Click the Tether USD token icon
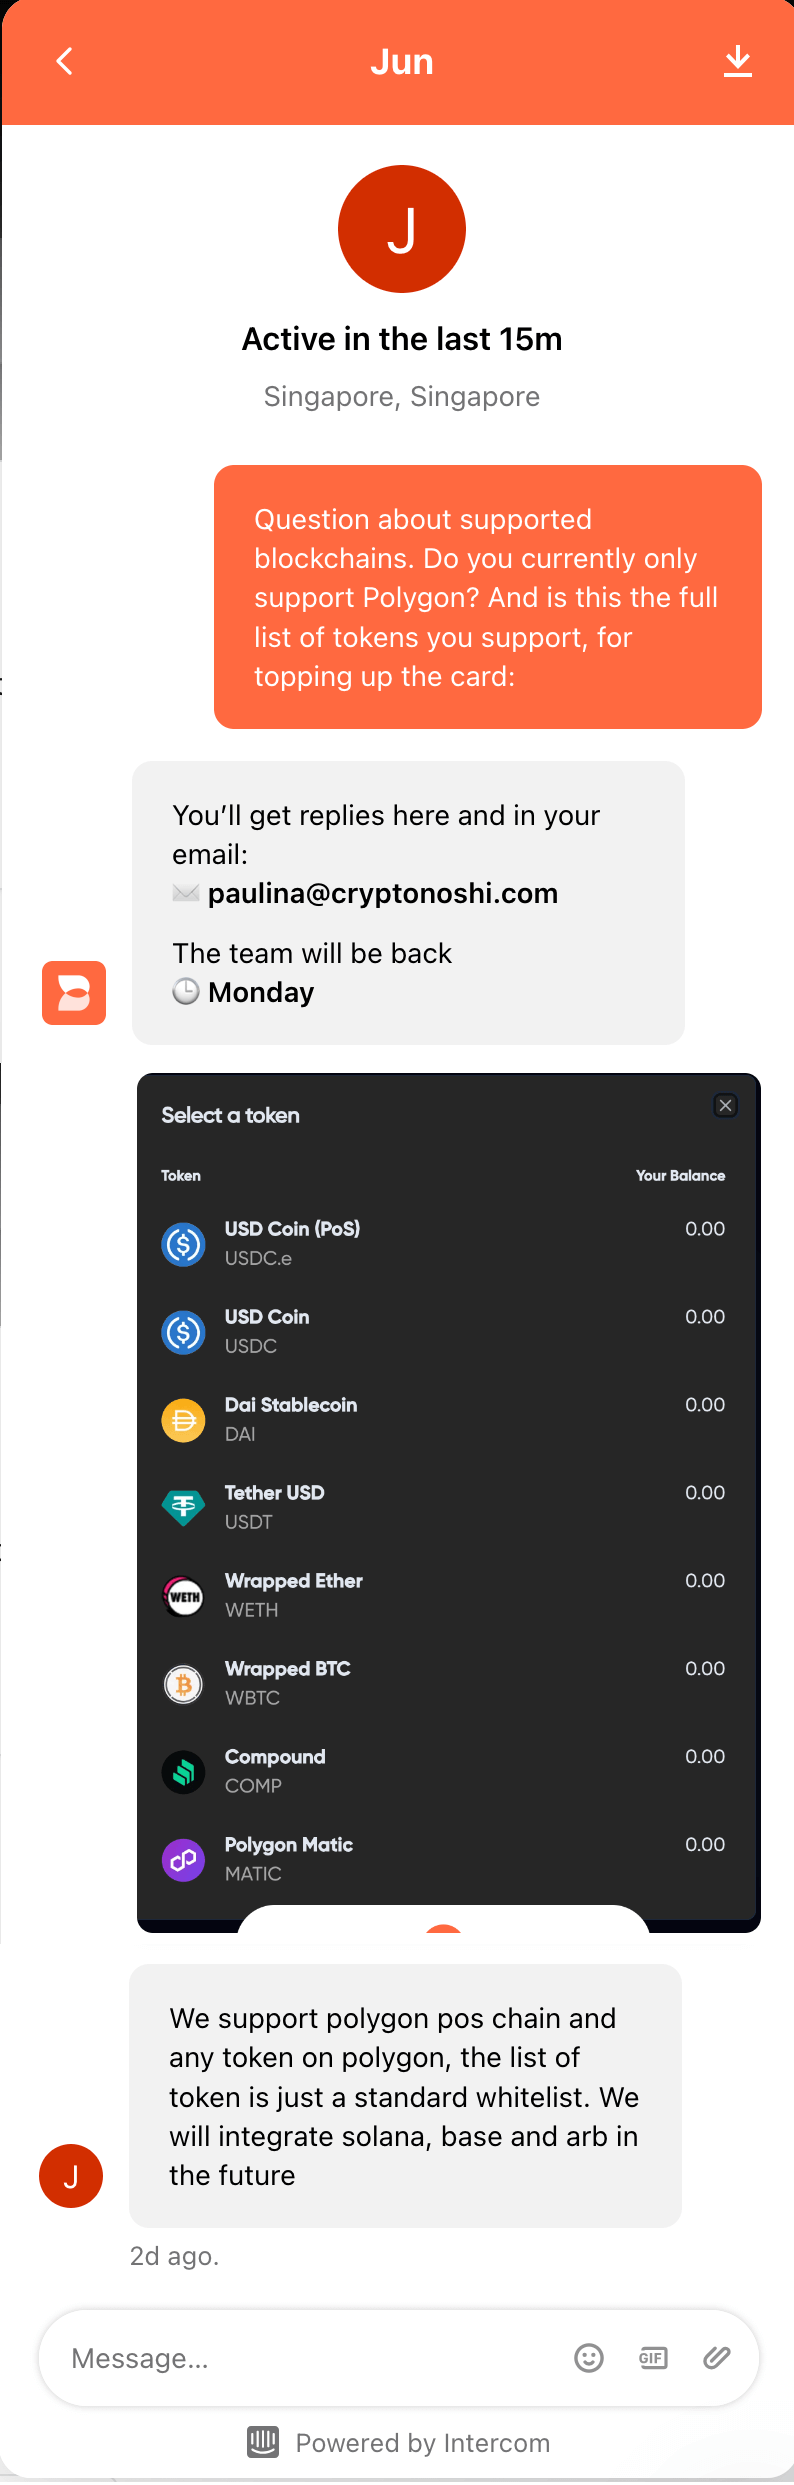The image size is (794, 2485). coord(184,1507)
